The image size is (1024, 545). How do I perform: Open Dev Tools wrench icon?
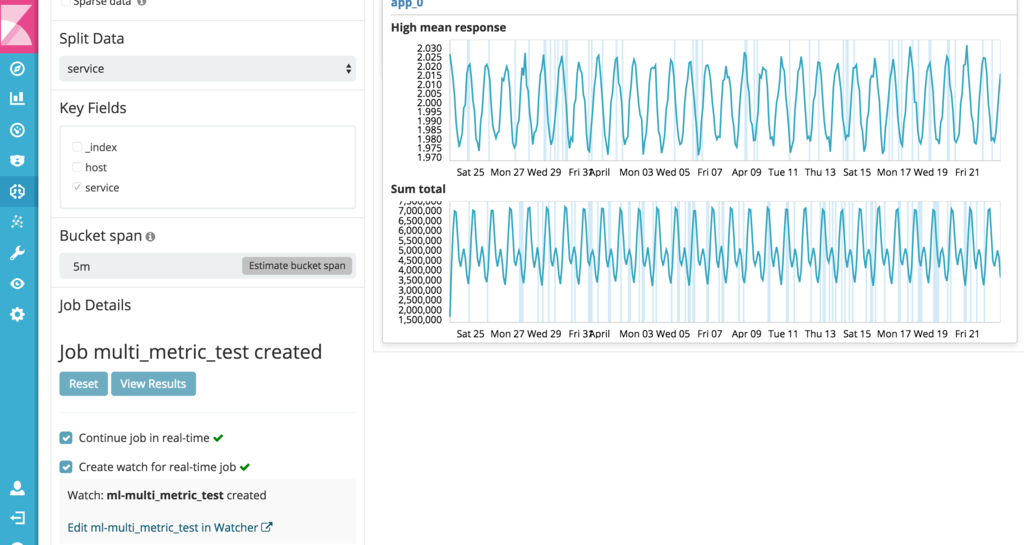click(18, 253)
